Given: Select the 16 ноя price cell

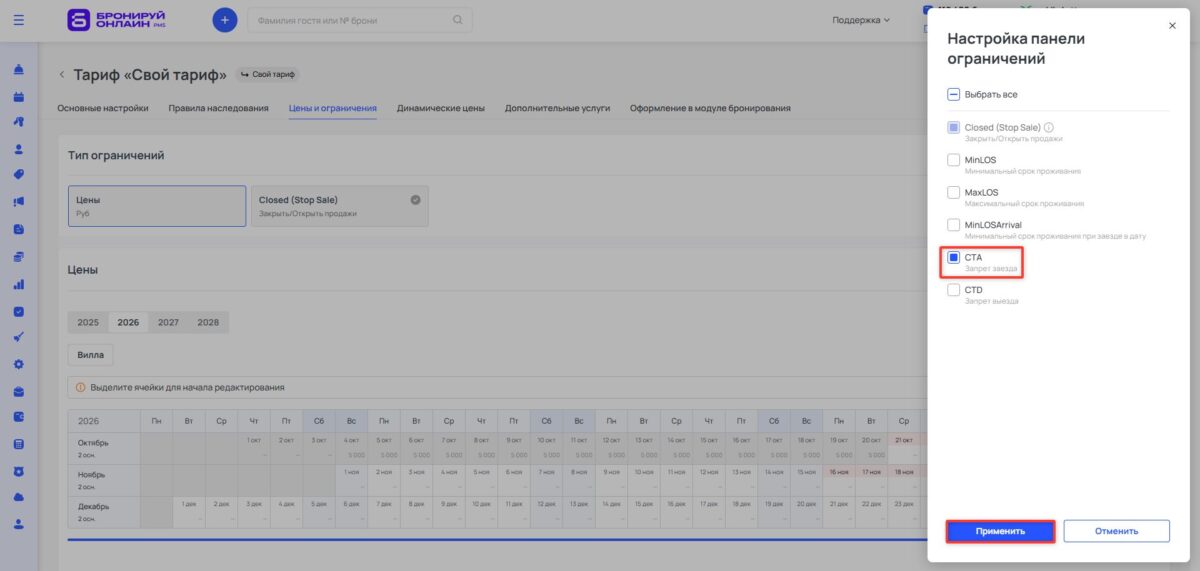Looking at the screenshot, I should [839, 480].
